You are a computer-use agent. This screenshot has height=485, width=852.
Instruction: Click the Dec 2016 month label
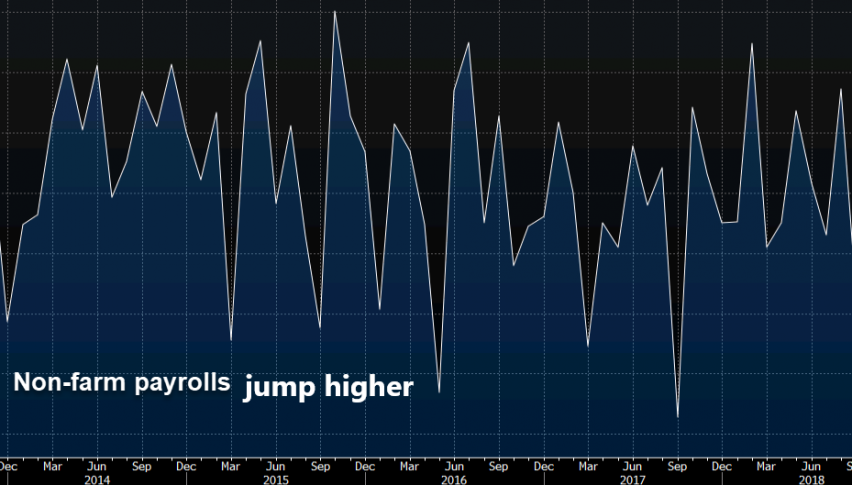click(x=543, y=465)
